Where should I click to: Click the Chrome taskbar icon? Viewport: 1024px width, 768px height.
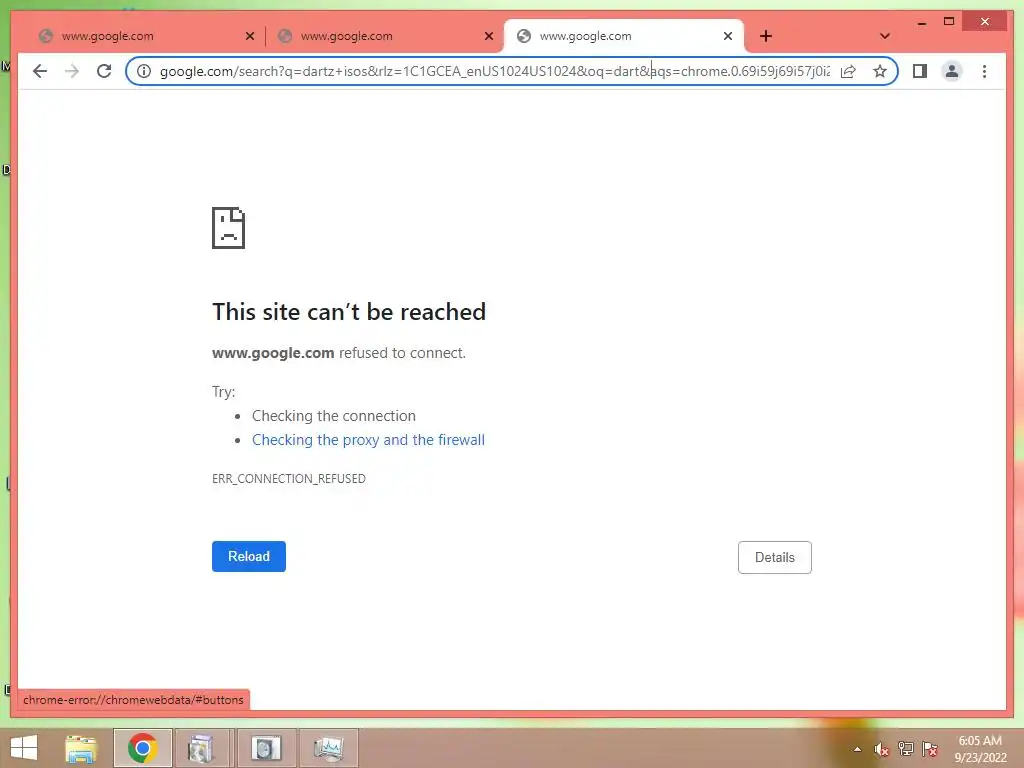[142, 748]
